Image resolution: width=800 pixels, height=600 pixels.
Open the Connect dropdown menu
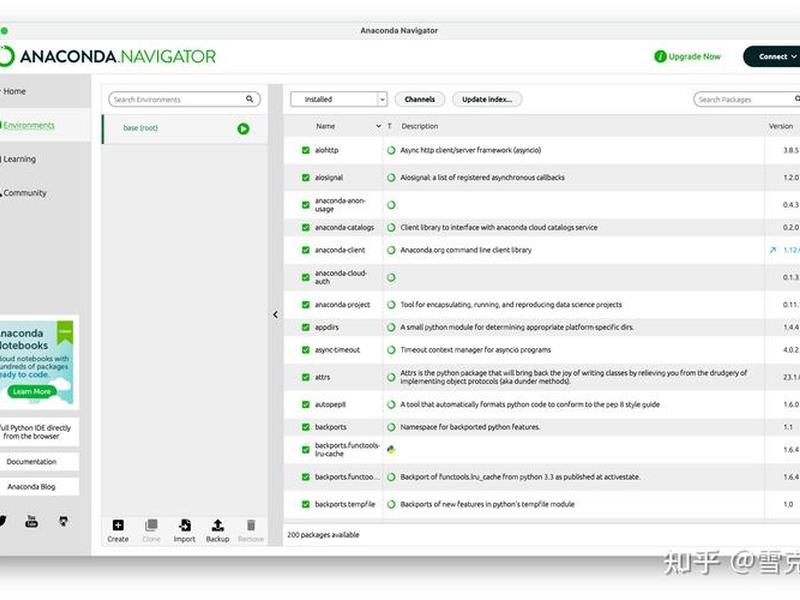click(x=771, y=57)
